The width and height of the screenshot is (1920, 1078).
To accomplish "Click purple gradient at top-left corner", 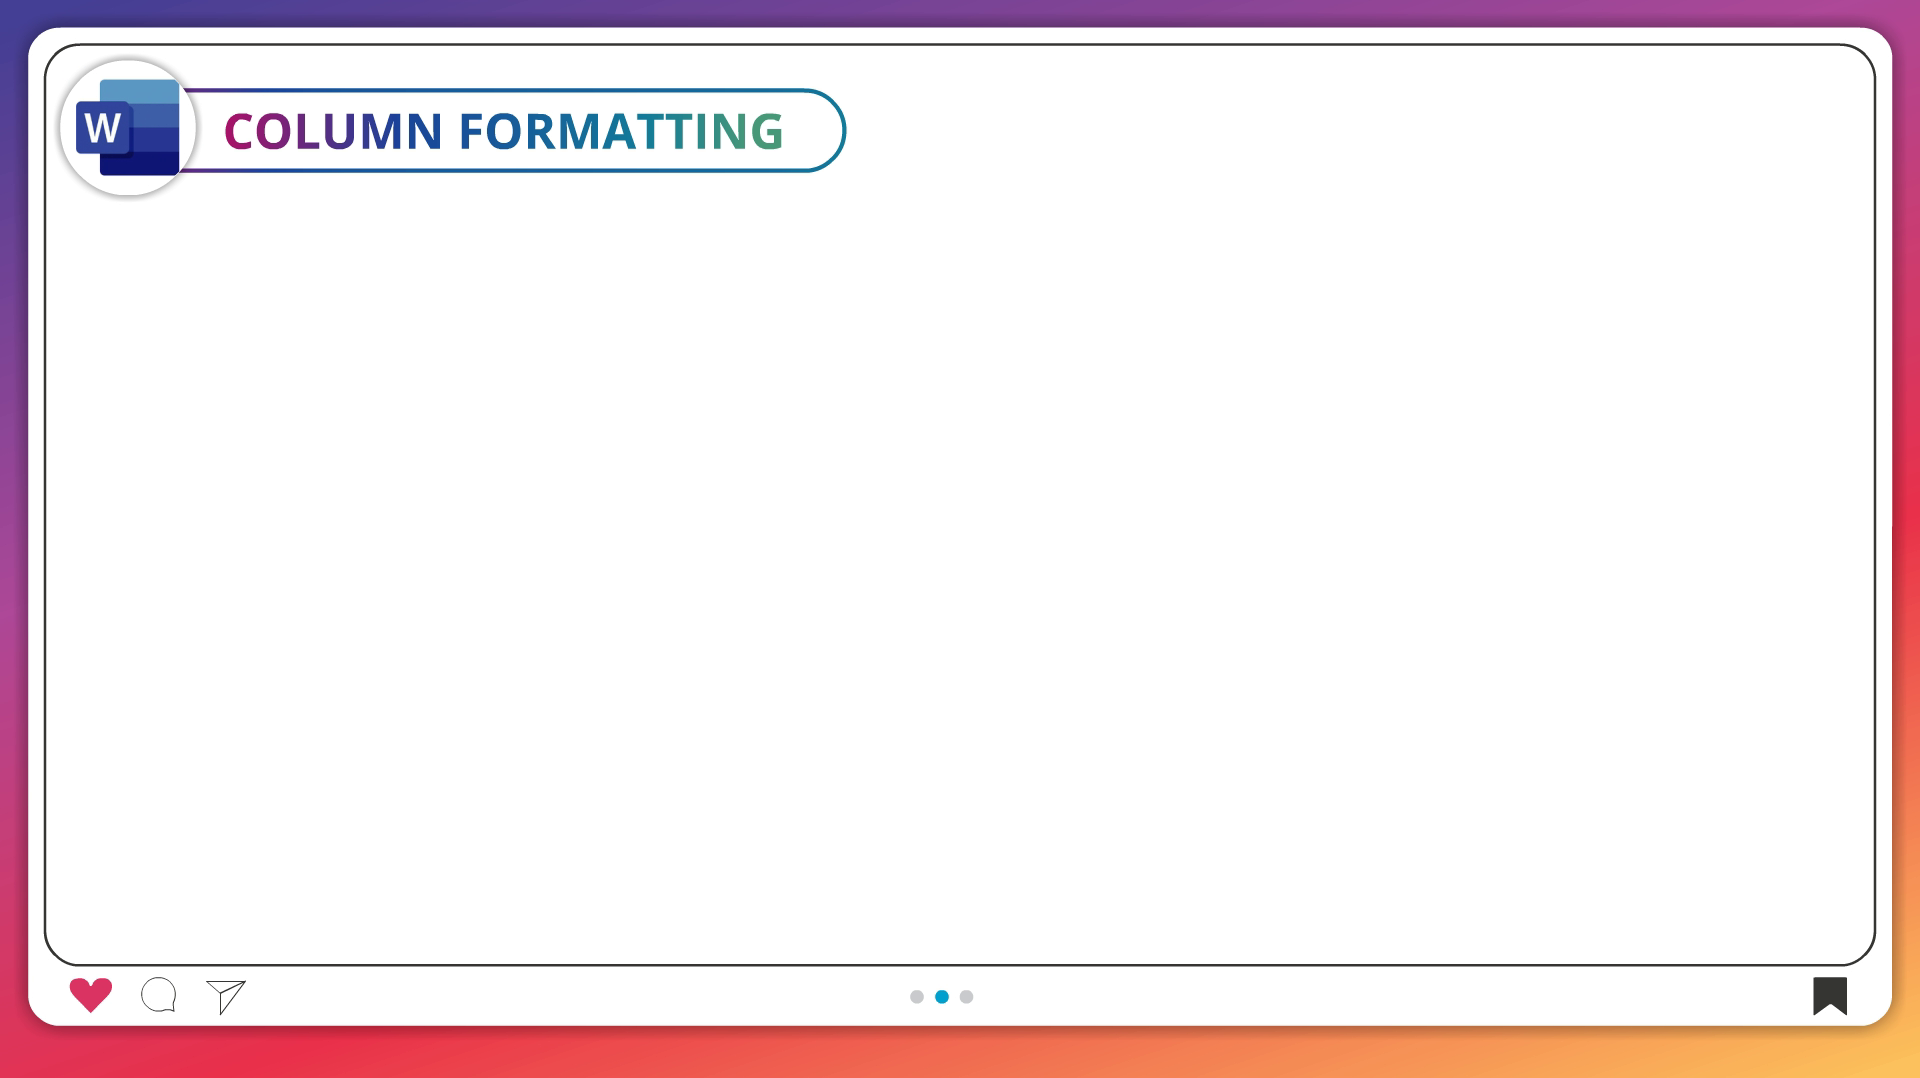I will tap(12, 12).
